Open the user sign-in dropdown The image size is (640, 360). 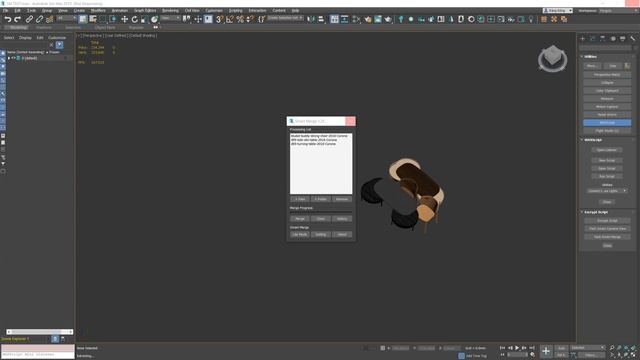point(558,11)
